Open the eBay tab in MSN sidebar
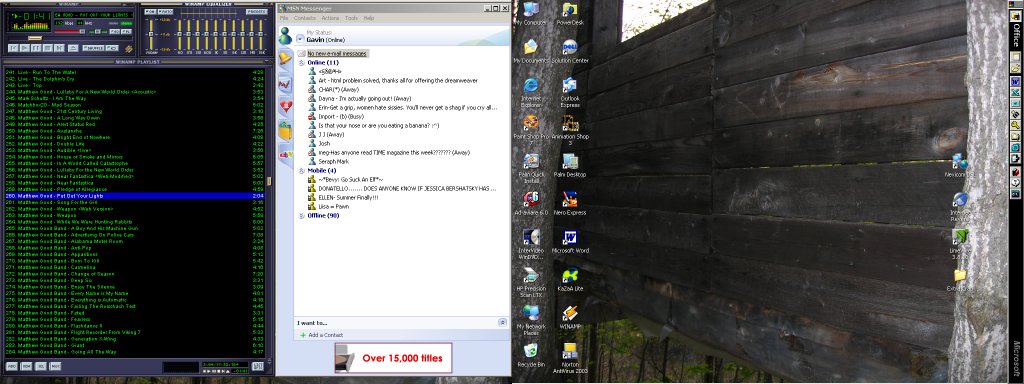 (x=285, y=154)
